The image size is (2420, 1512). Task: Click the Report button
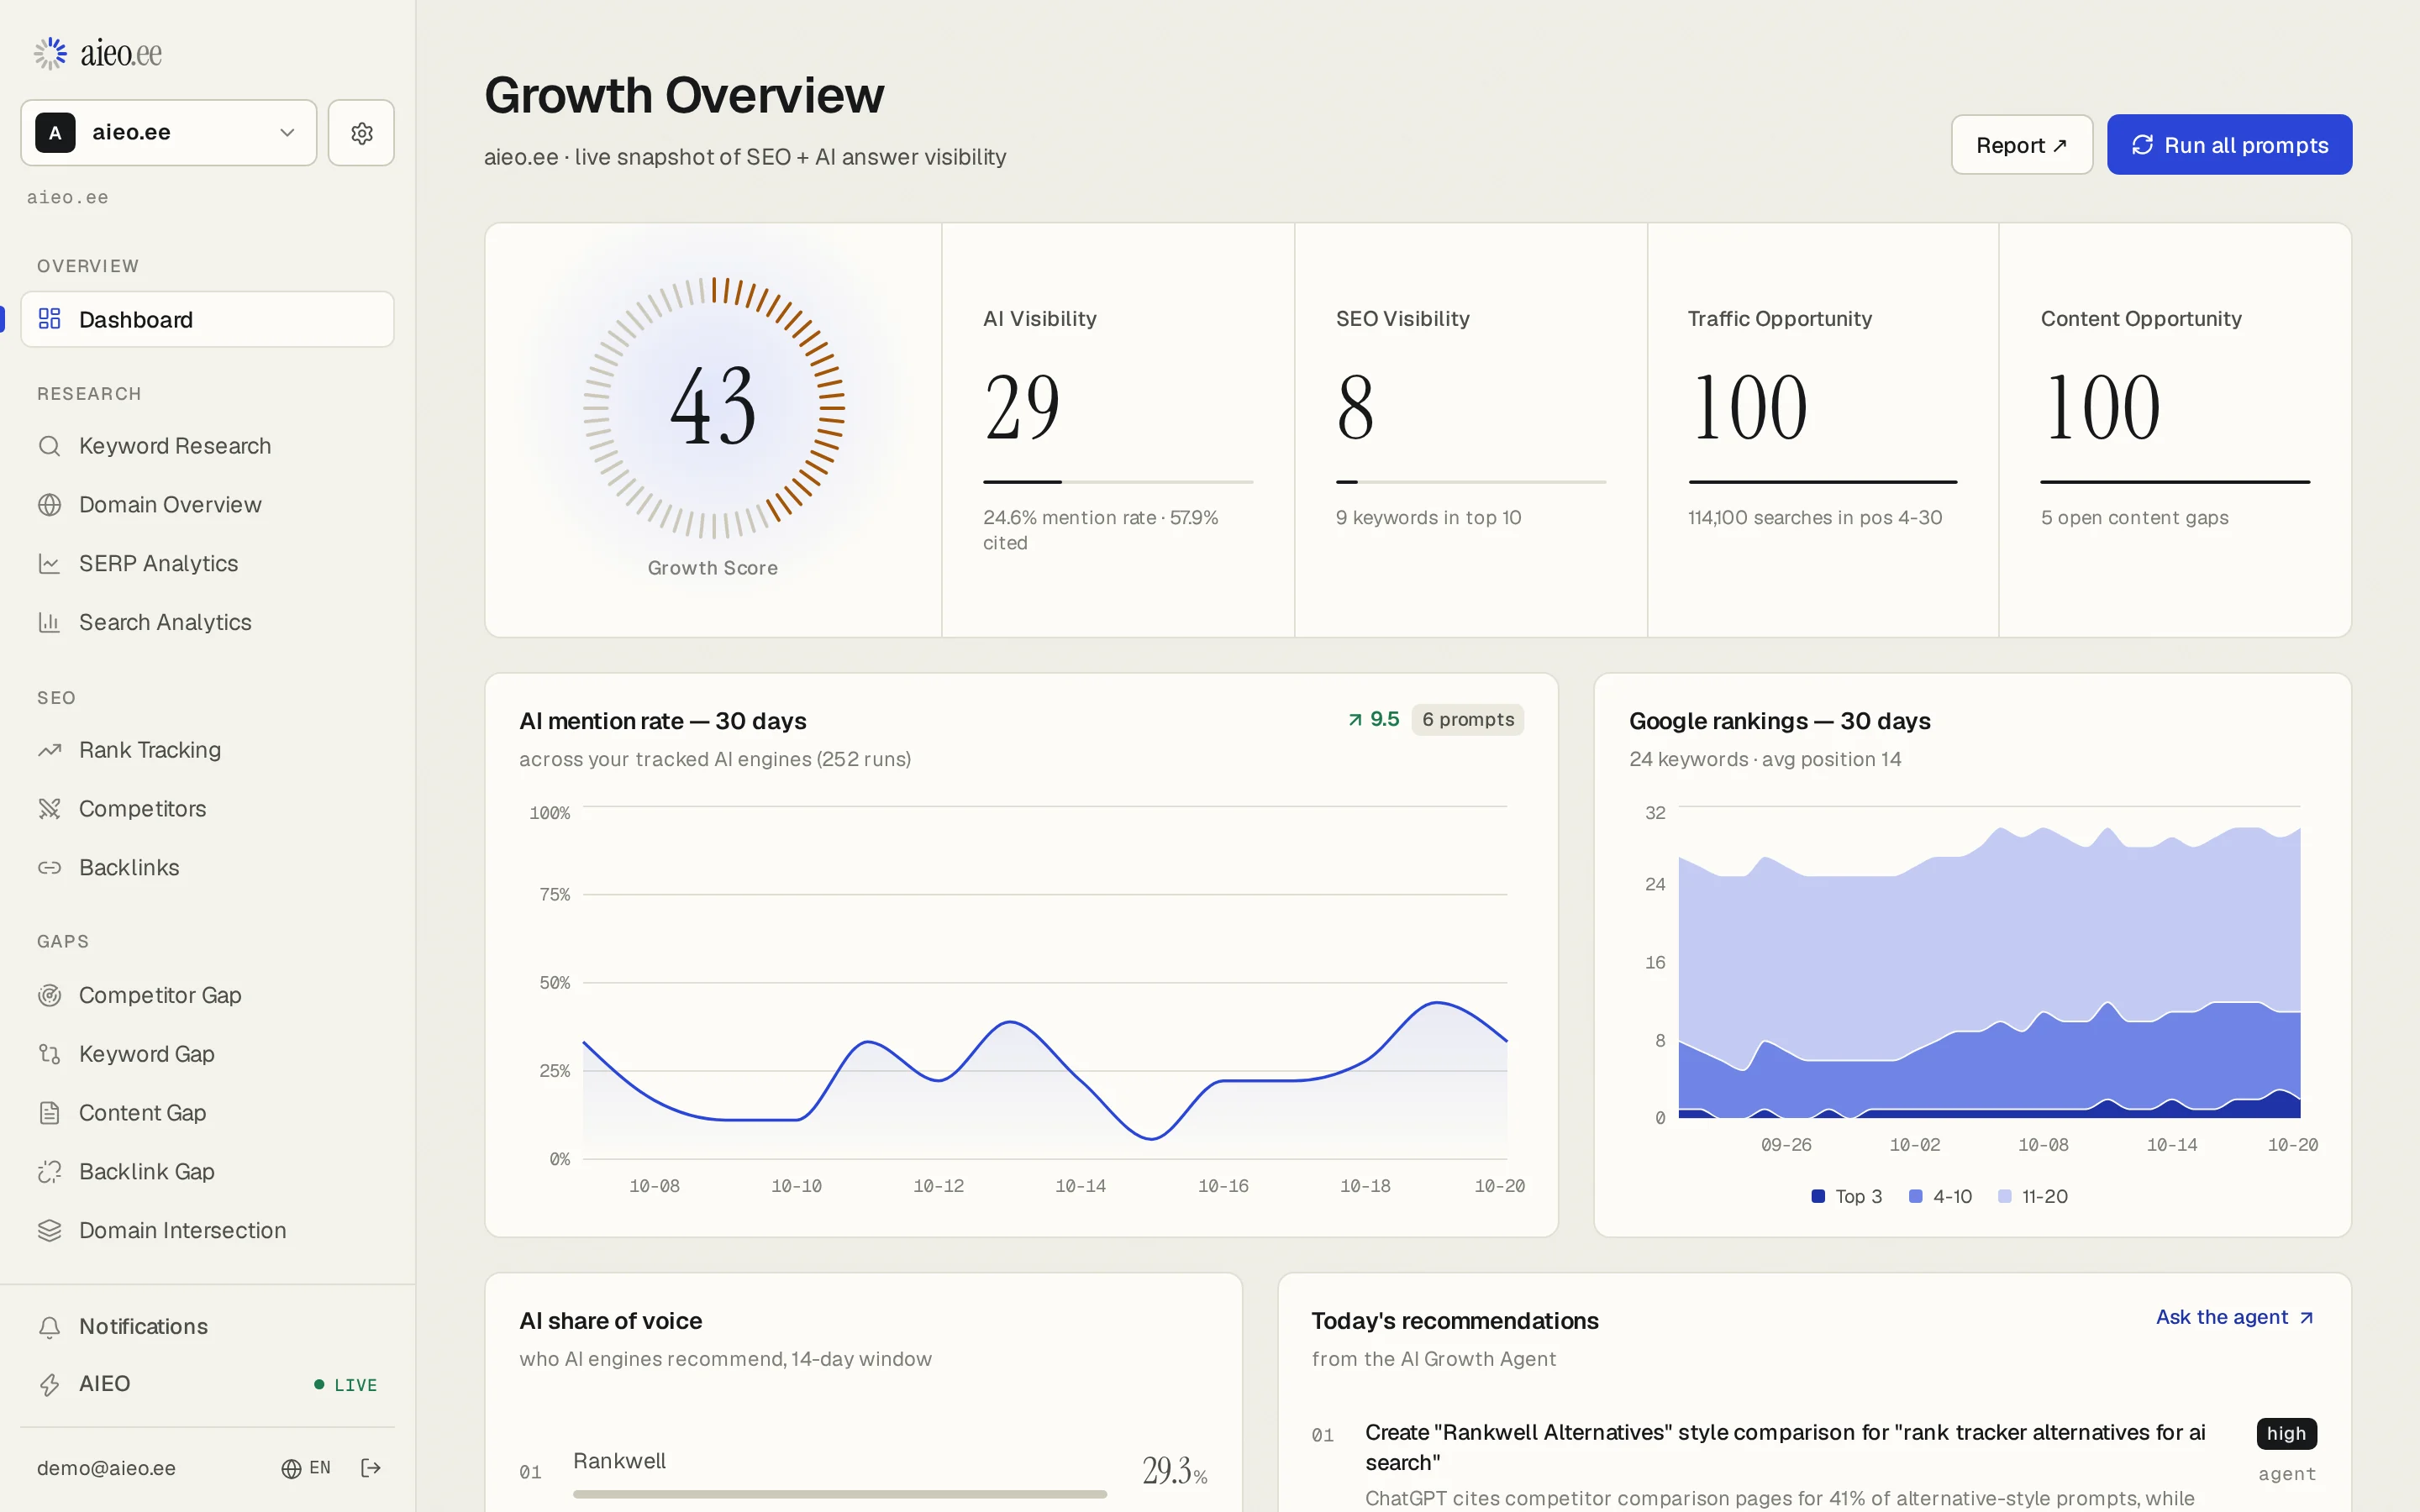click(2021, 145)
